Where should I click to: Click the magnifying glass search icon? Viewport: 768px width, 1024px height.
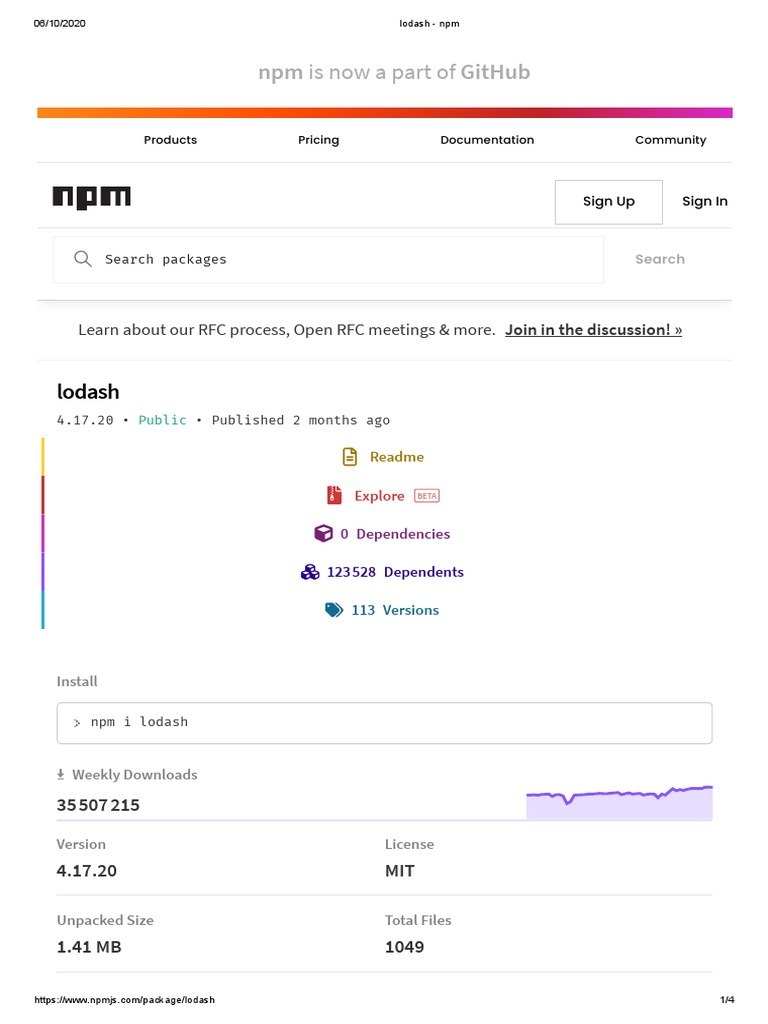click(x=83, y=259)
